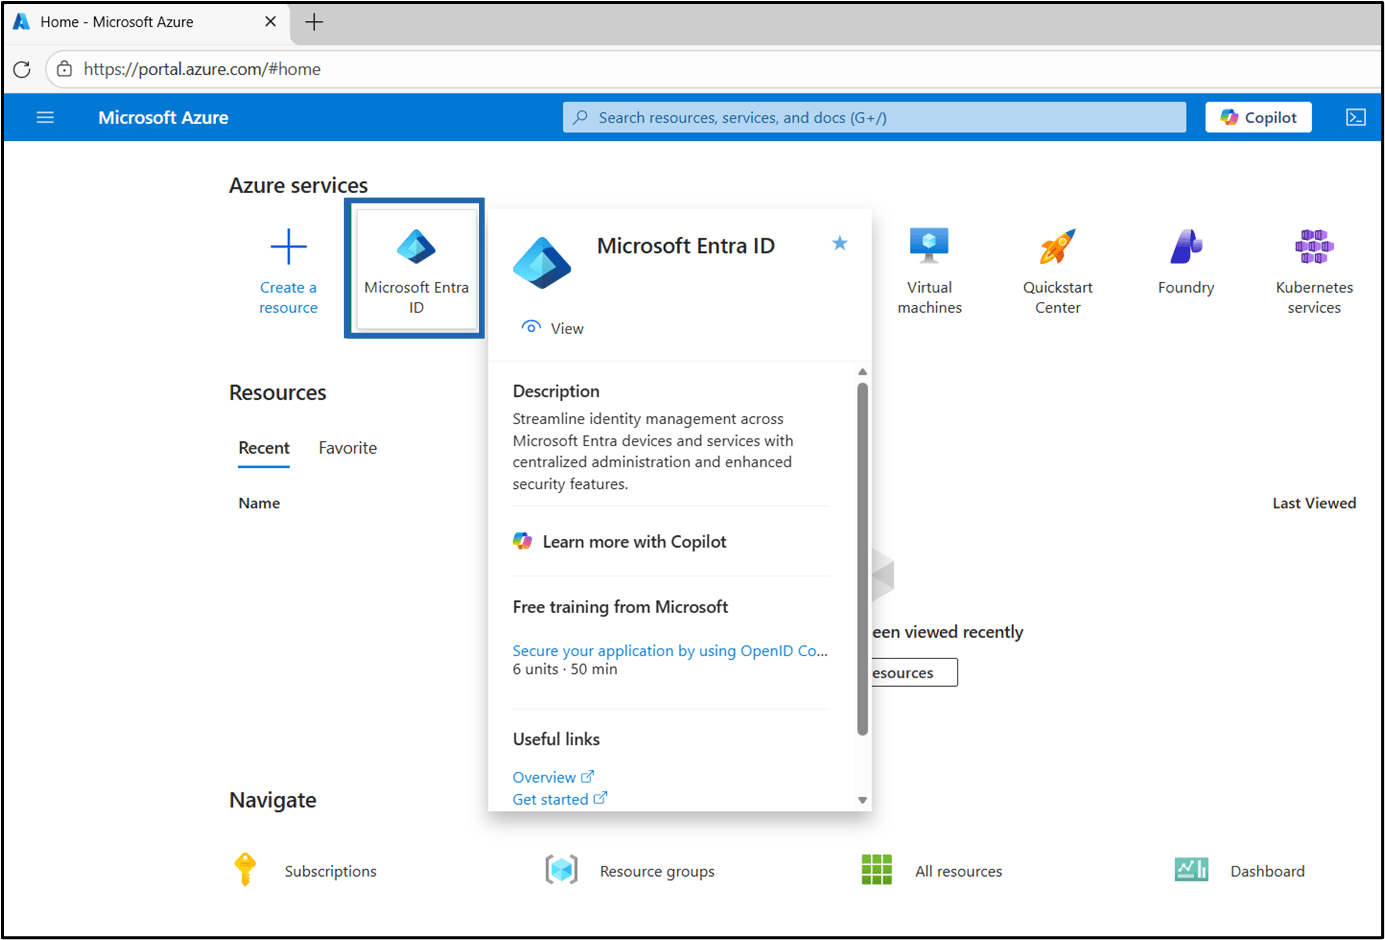This screenshot has height=940, width=1385.
Task: Open the Dashboard chart icon
Action: 1192,870
